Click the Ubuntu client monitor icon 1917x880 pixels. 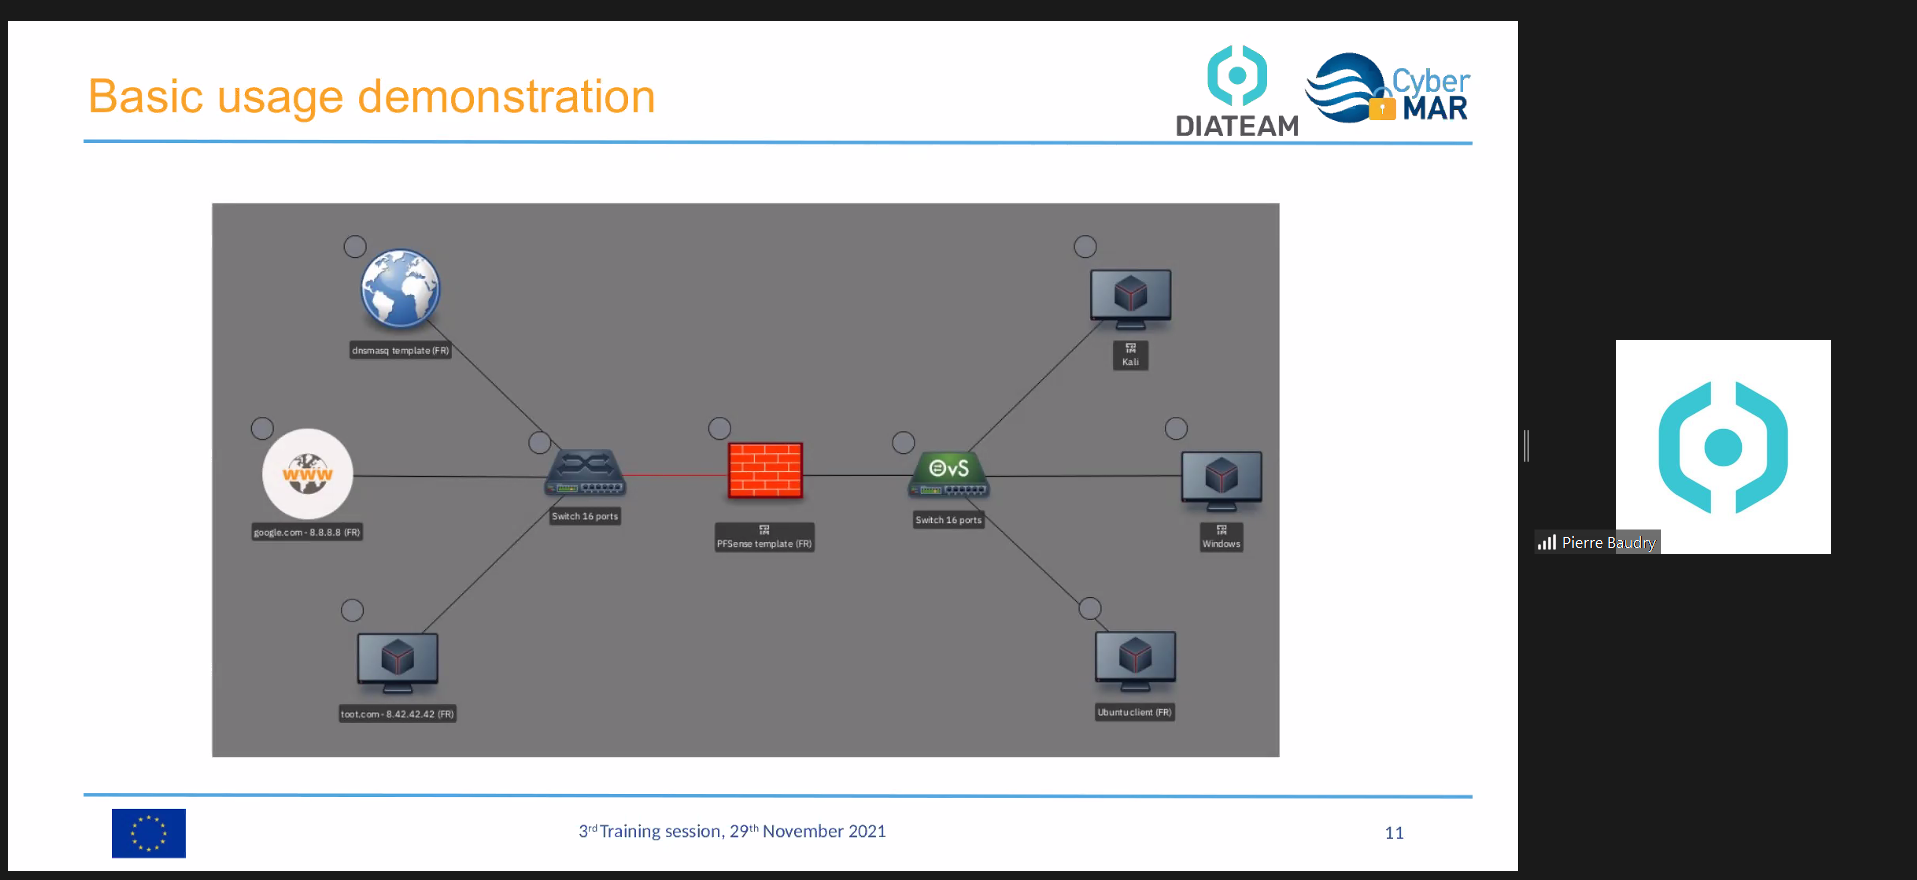coord(1135,660)
